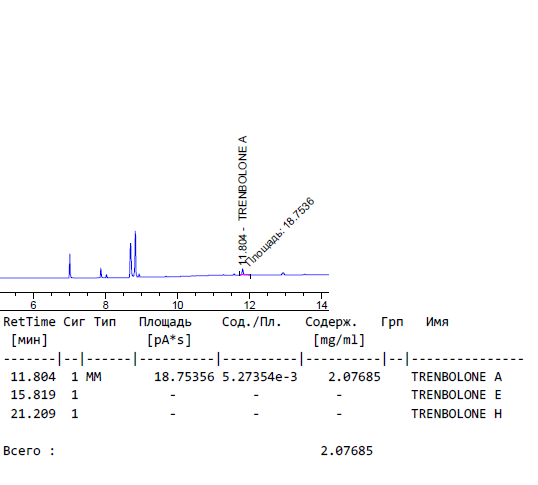The image size is (538, 485).
Task: Click the [mg/ml] unit label
Action: (x=339, y=340)
